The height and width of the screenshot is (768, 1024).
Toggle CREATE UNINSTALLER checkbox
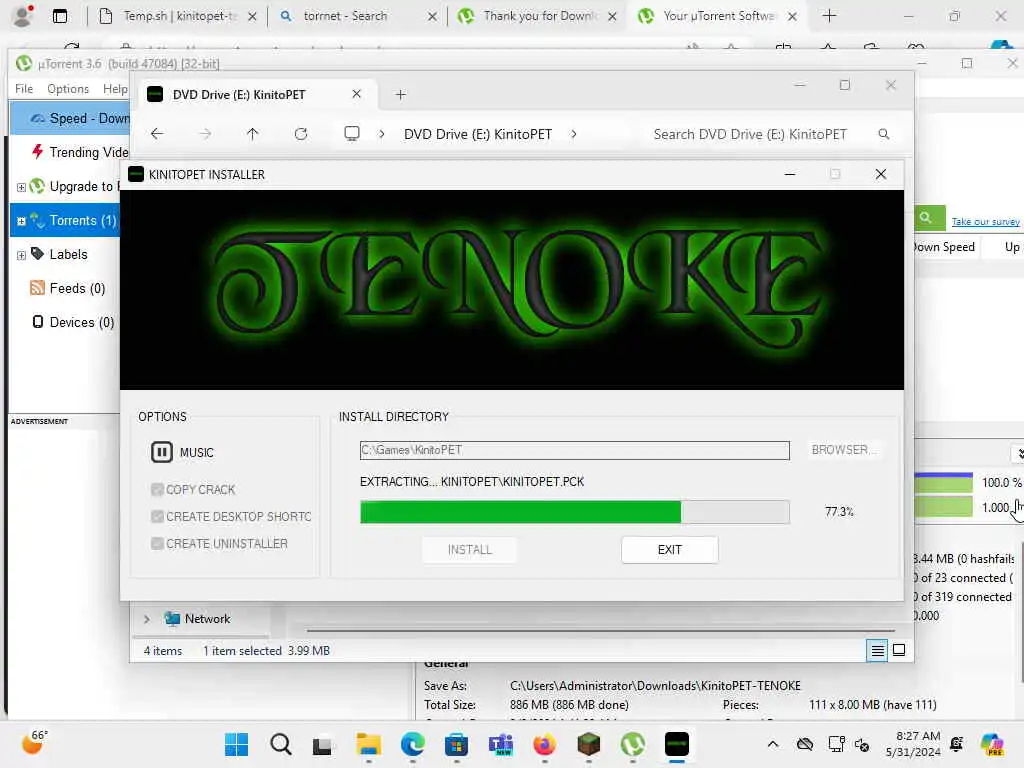tap(157, 543)
